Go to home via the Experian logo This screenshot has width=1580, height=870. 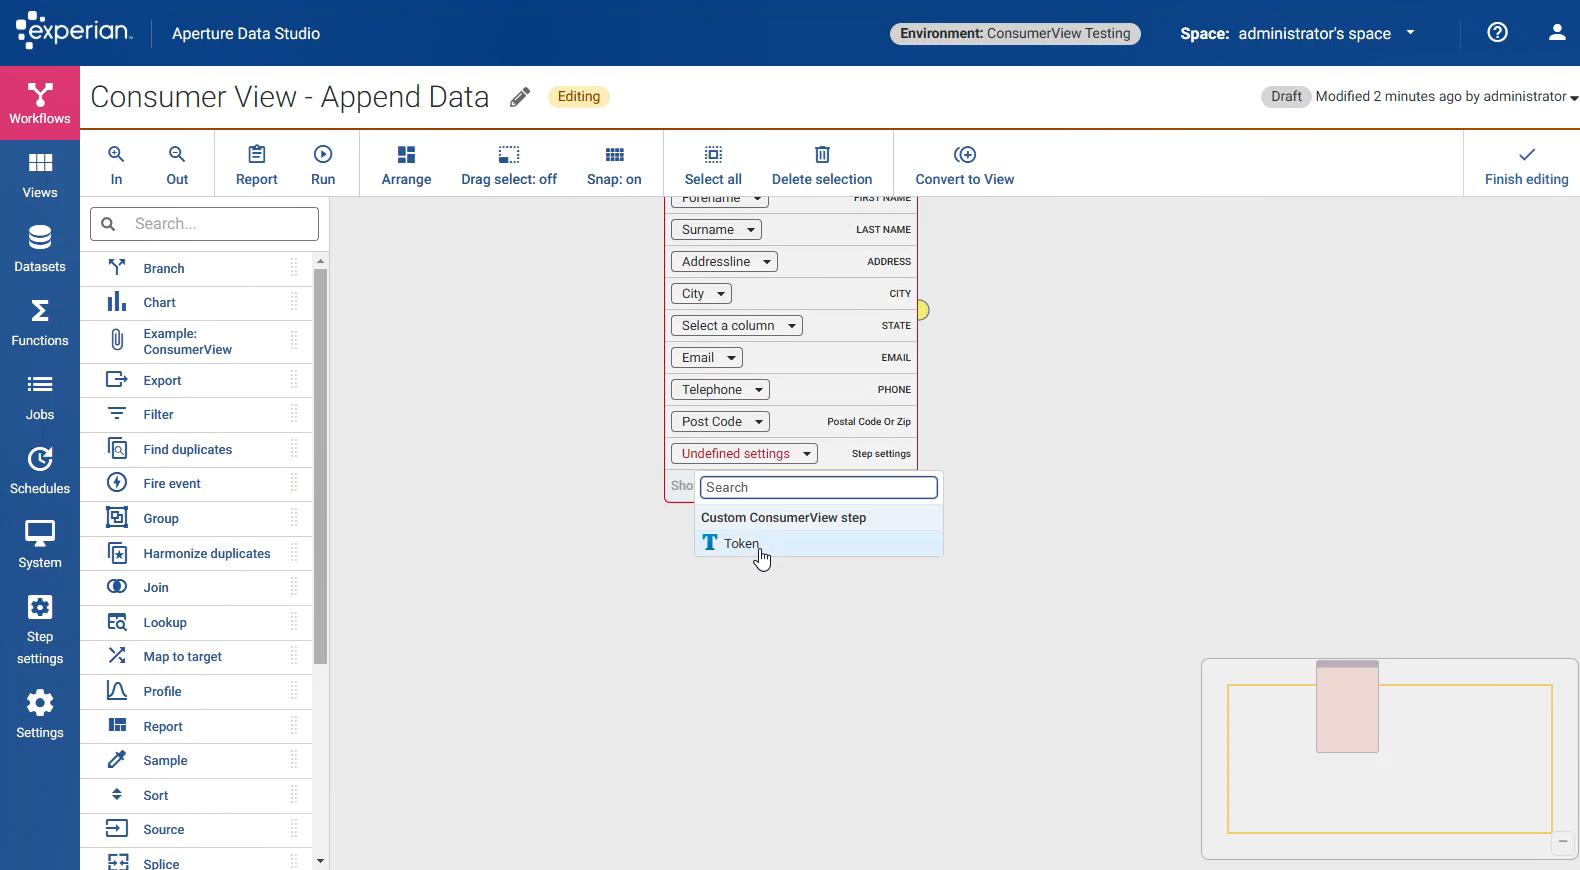[x=74, y=30]
